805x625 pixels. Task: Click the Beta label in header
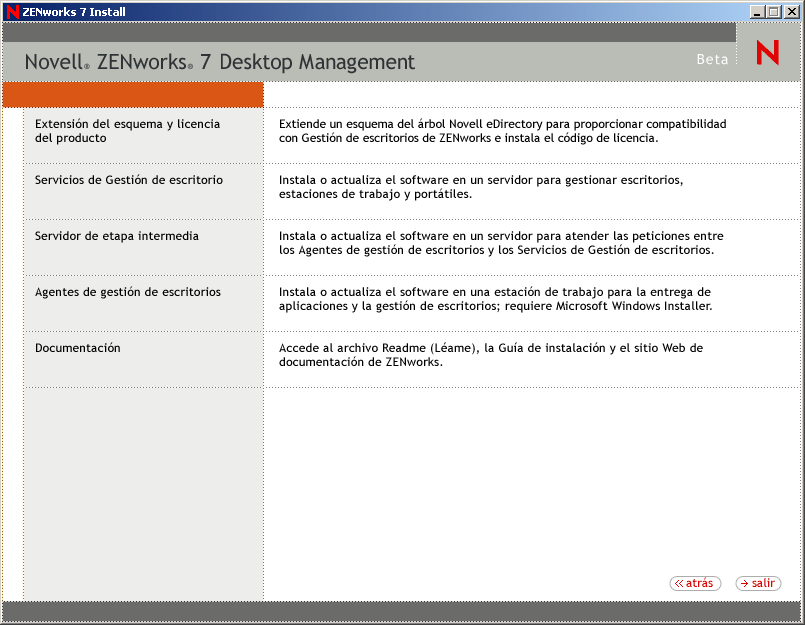point(712,60)
